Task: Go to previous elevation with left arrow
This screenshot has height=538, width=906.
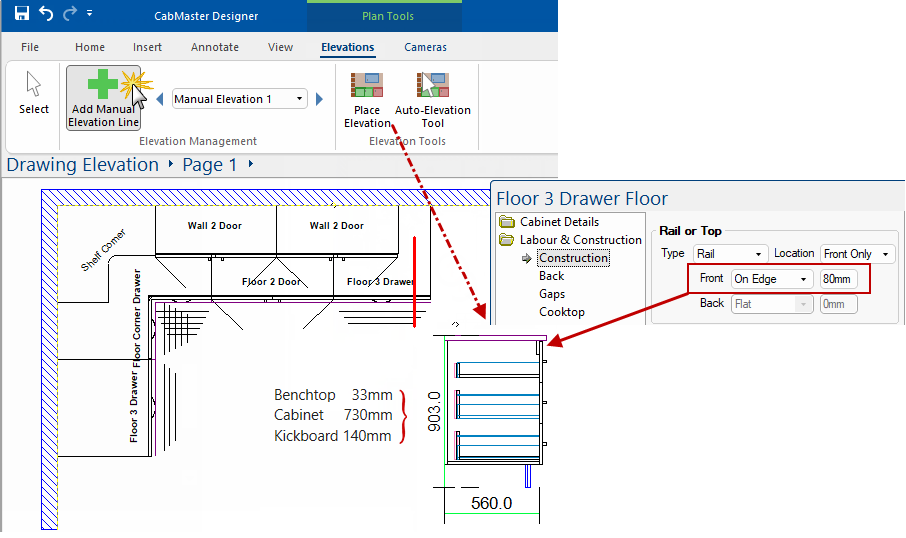Action: pos(159,99)
